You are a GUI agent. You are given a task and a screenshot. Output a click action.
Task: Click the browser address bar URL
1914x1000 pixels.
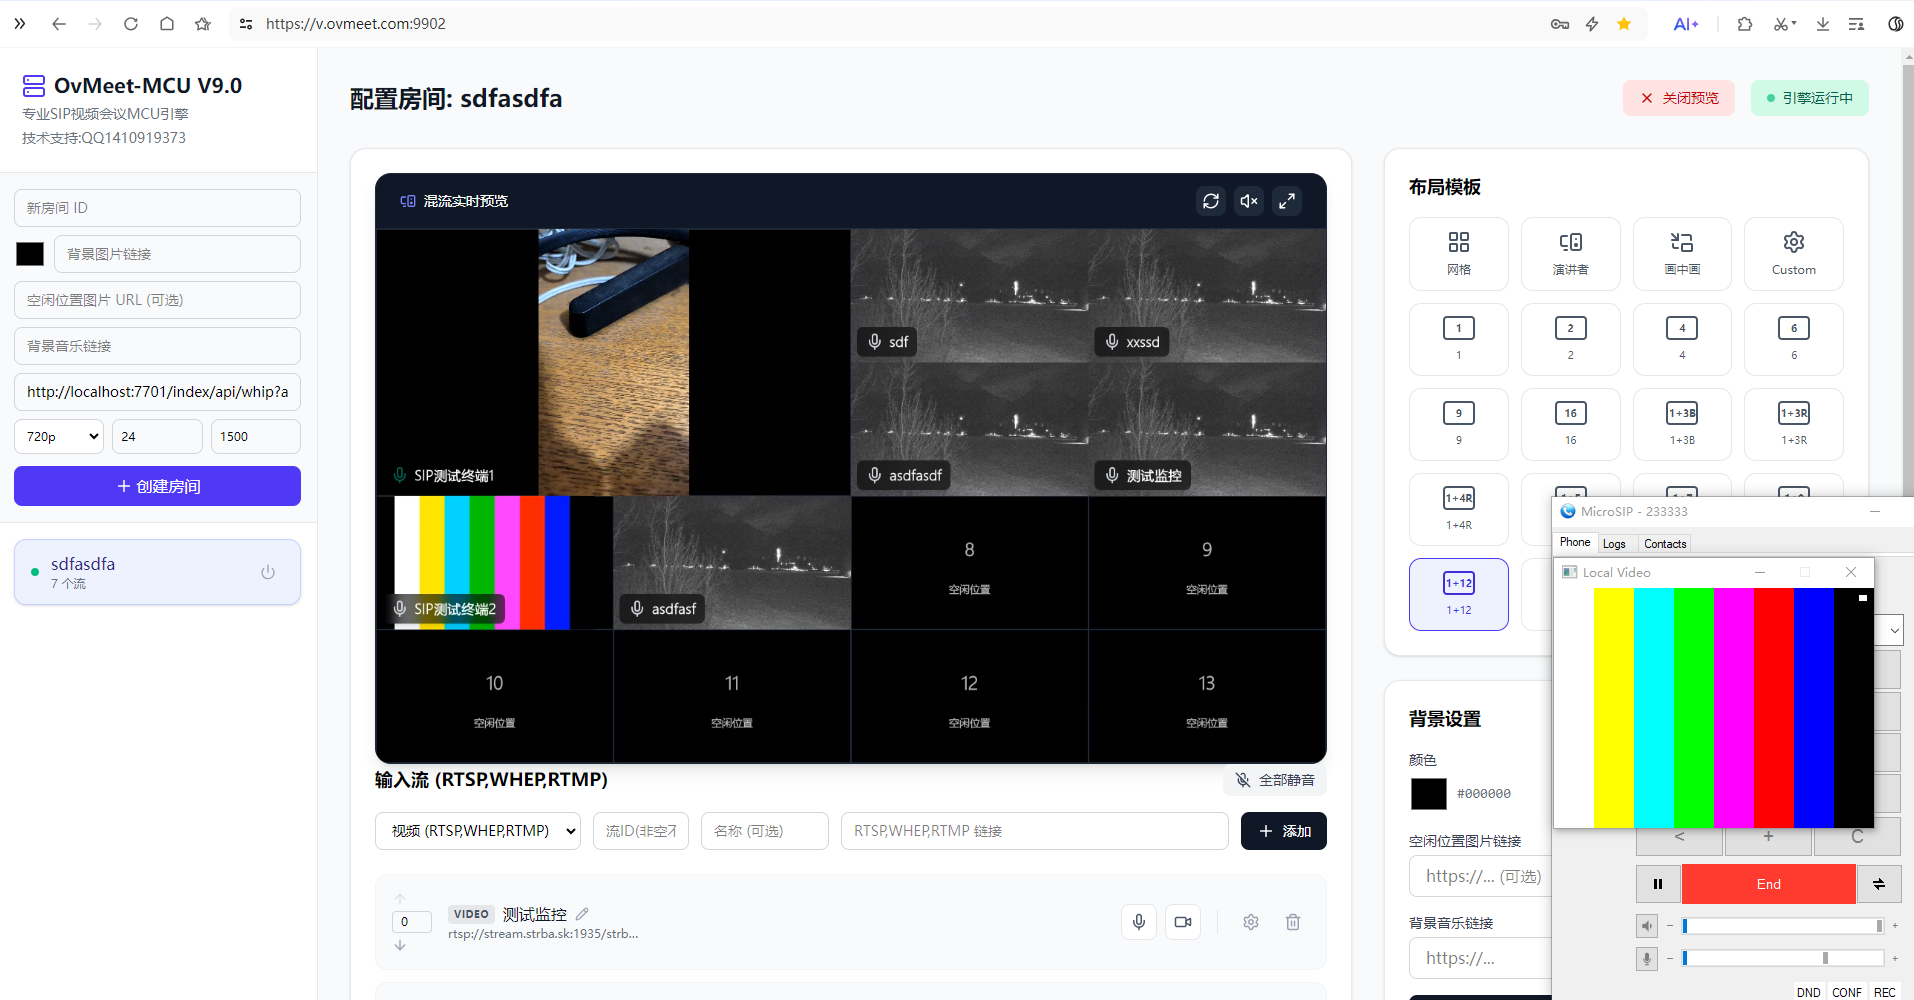(x=356, y=24)
